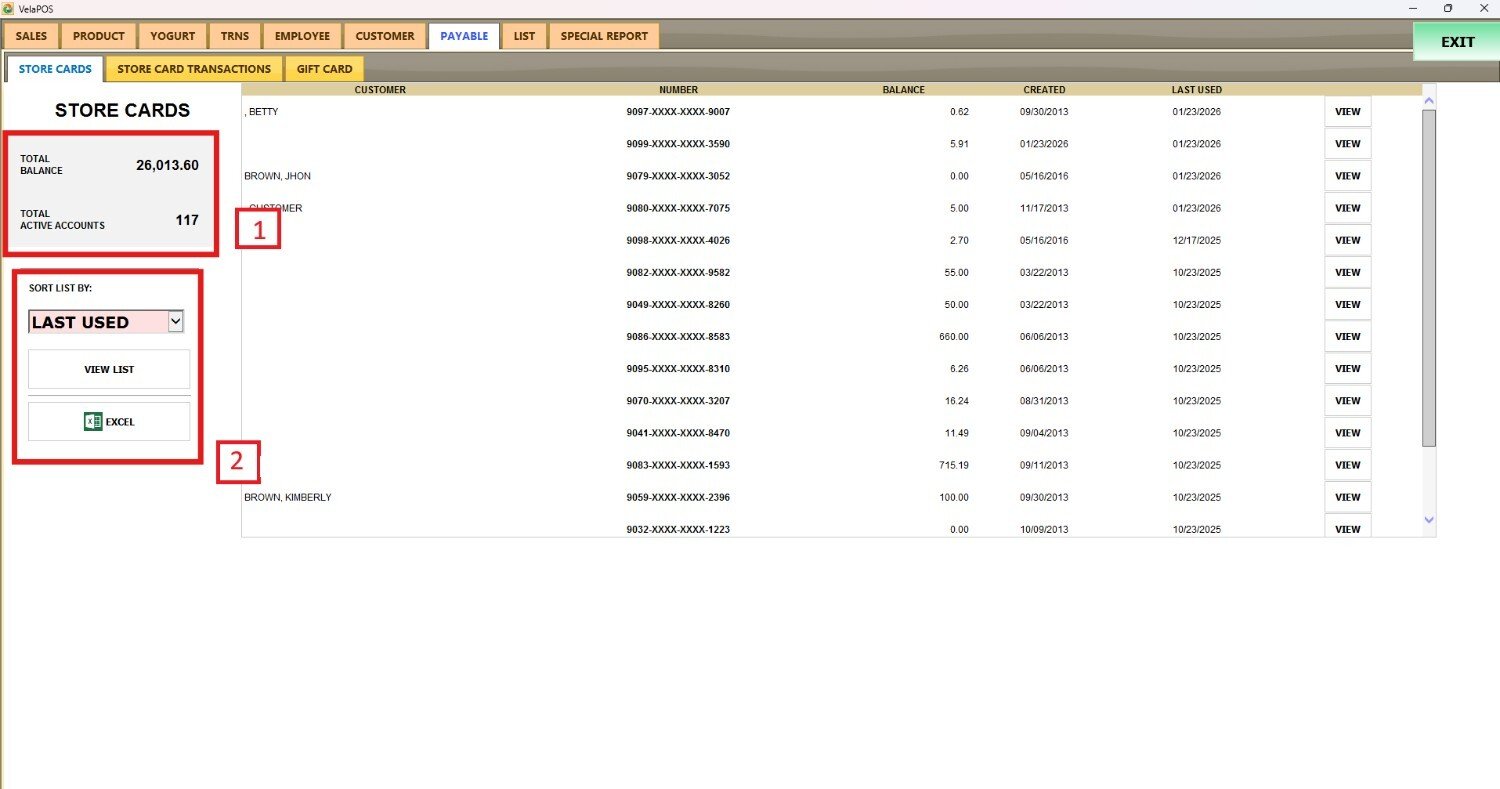Click the BALANCE column header
Image resolution: width=1500 pixels, height=789 pixels.
(x=903, y=90)
